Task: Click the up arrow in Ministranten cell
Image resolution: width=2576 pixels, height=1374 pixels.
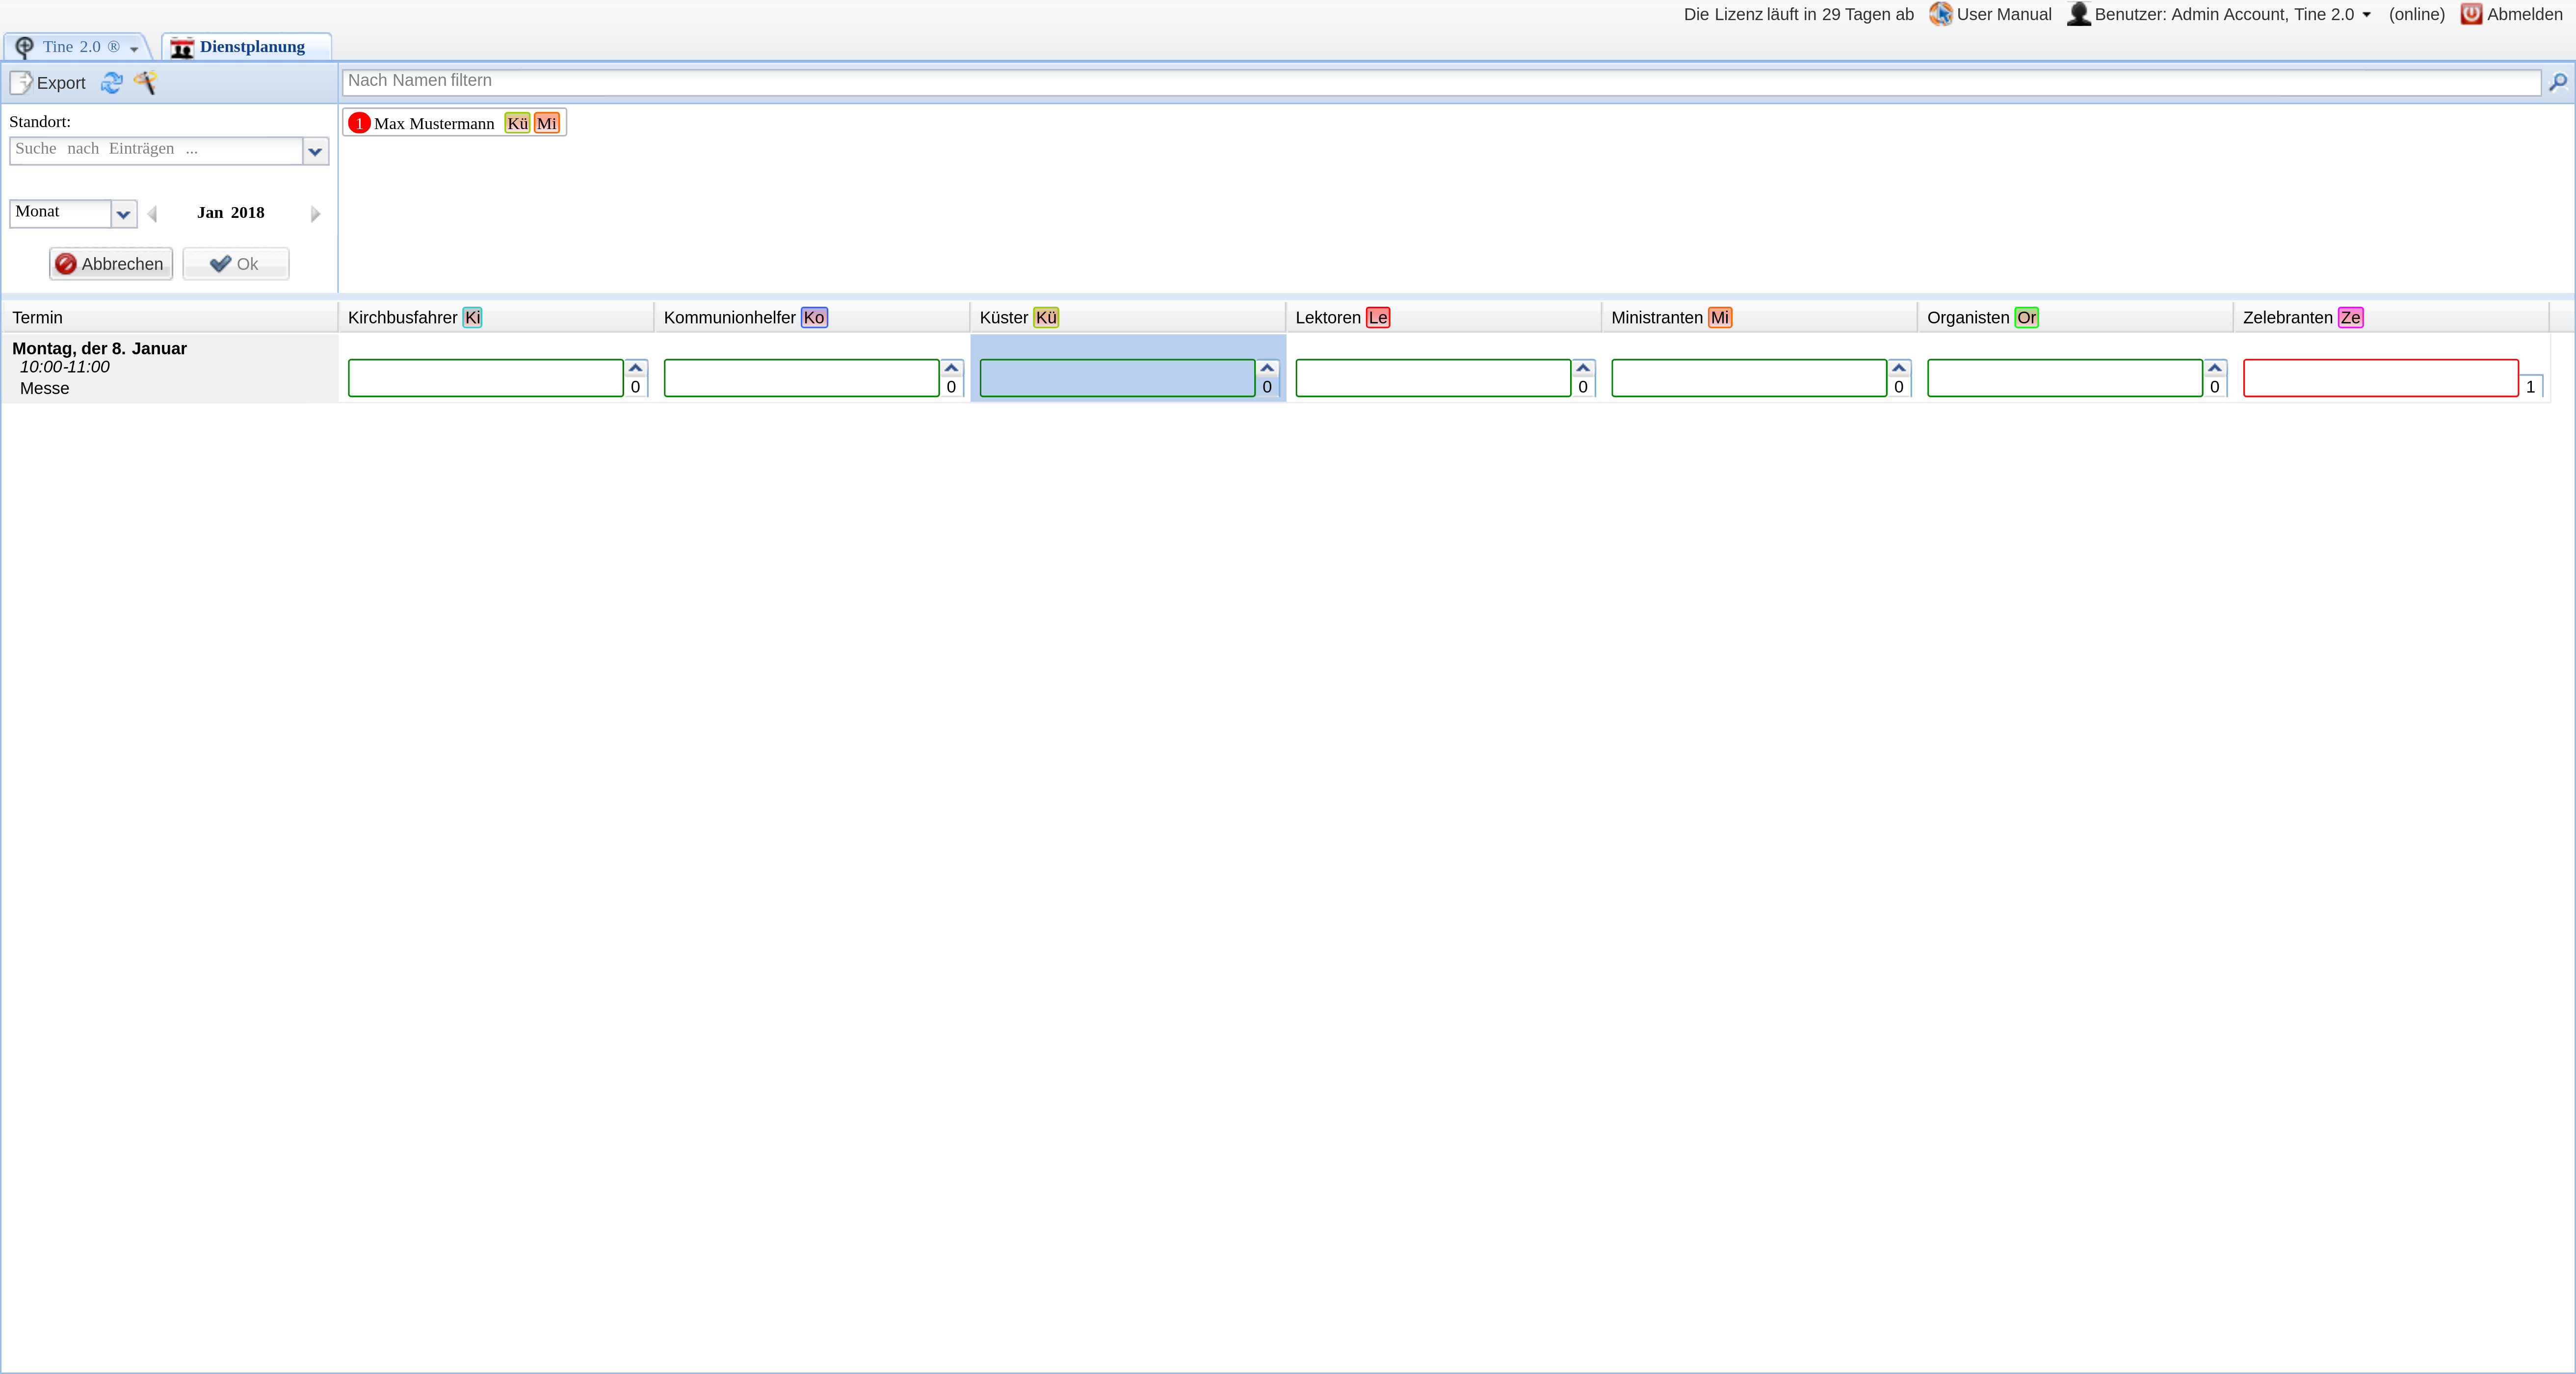Action: (x=1900, y=368)
